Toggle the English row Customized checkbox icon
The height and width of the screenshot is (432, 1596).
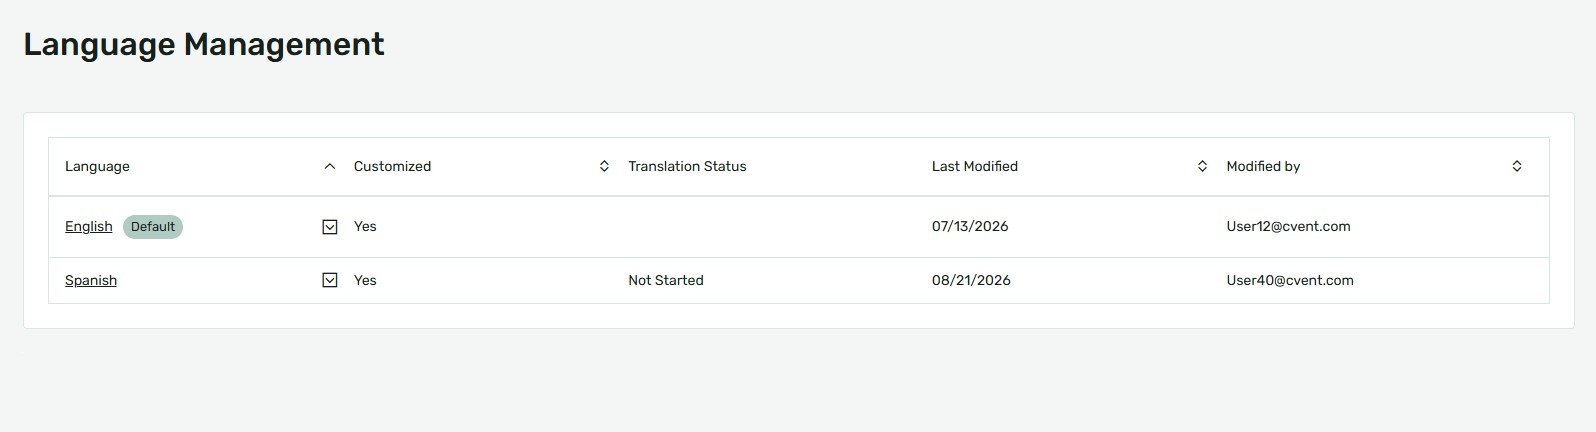coord(330,227)
